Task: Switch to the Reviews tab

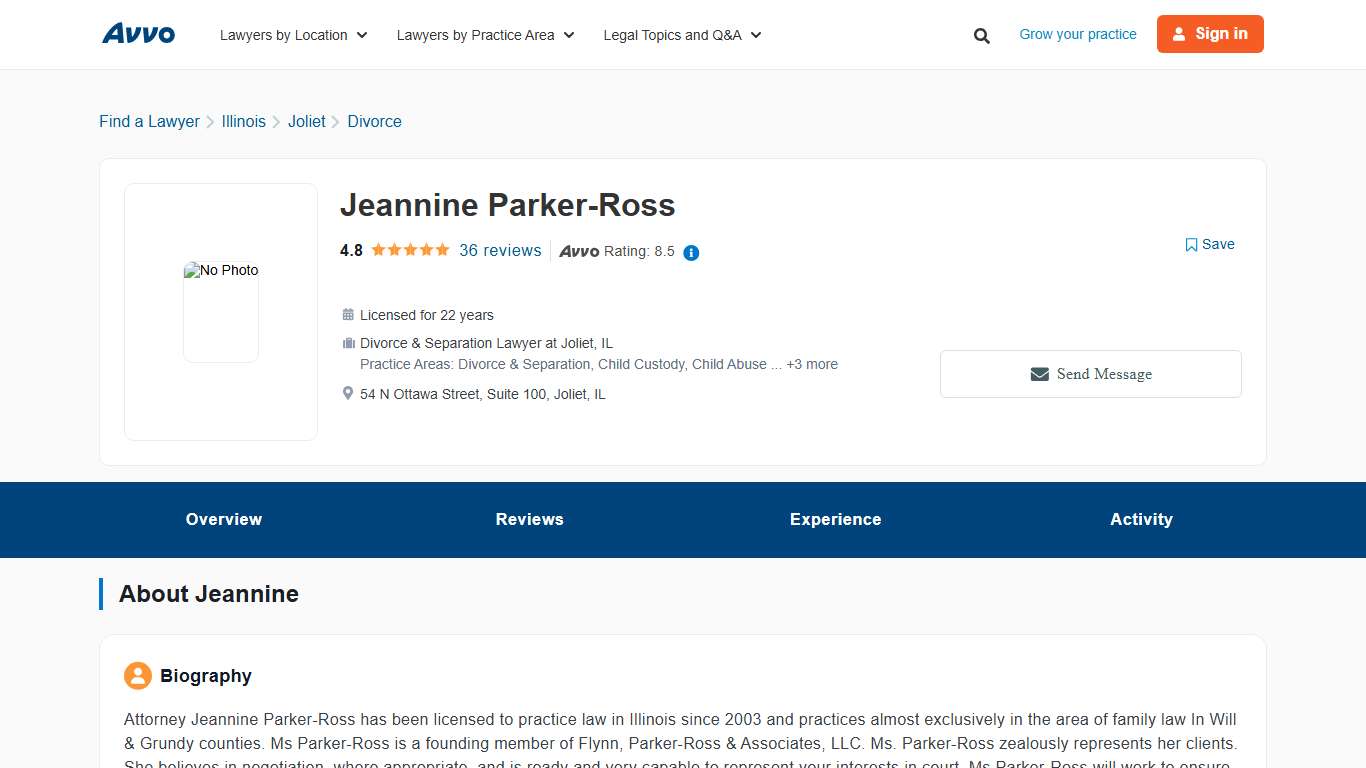Action: [x=529, y=519]
